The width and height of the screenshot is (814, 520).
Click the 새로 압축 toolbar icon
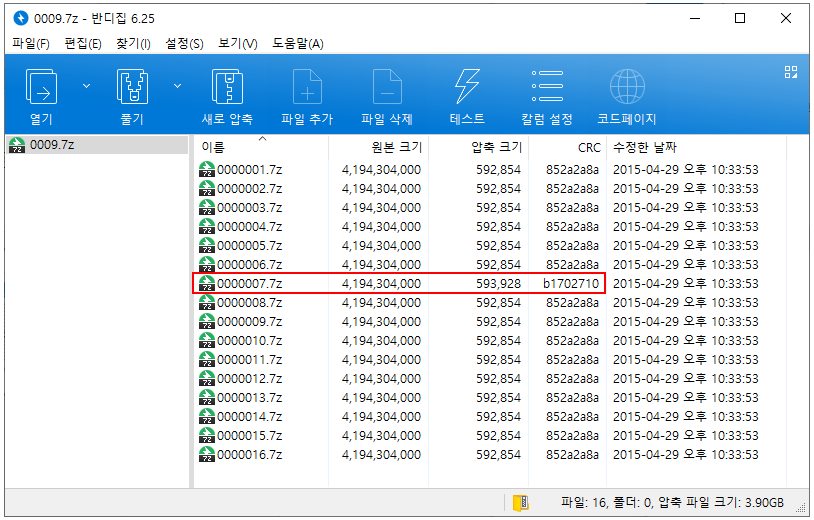pyautogui.click(x=227, y=87)
